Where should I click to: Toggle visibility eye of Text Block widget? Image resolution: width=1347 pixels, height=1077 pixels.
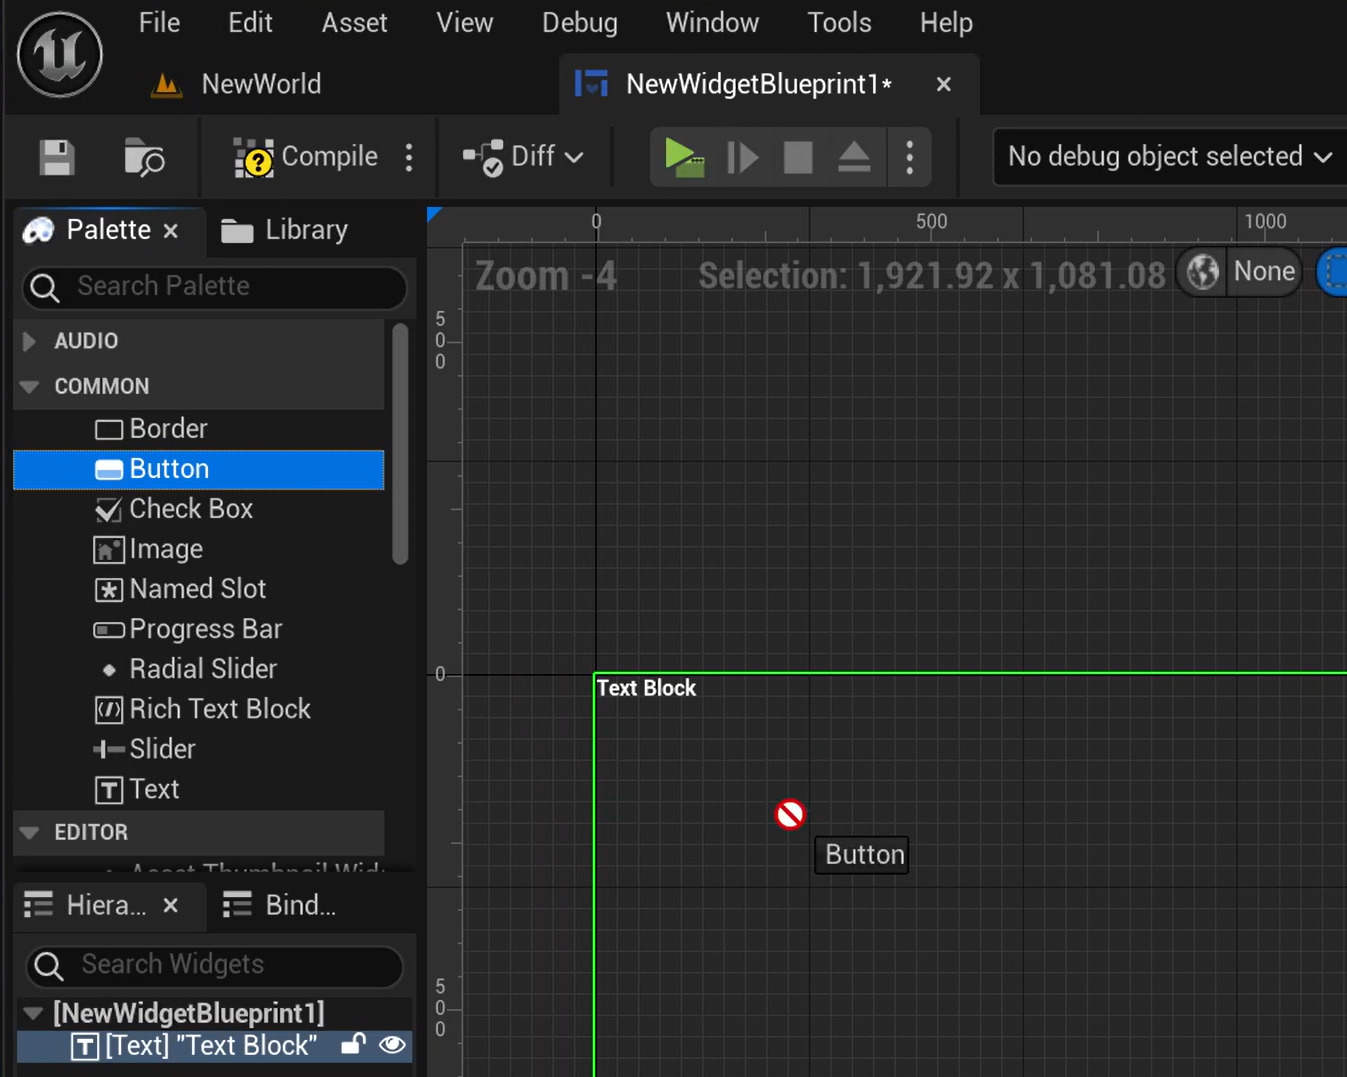[x=392, y=1045]
